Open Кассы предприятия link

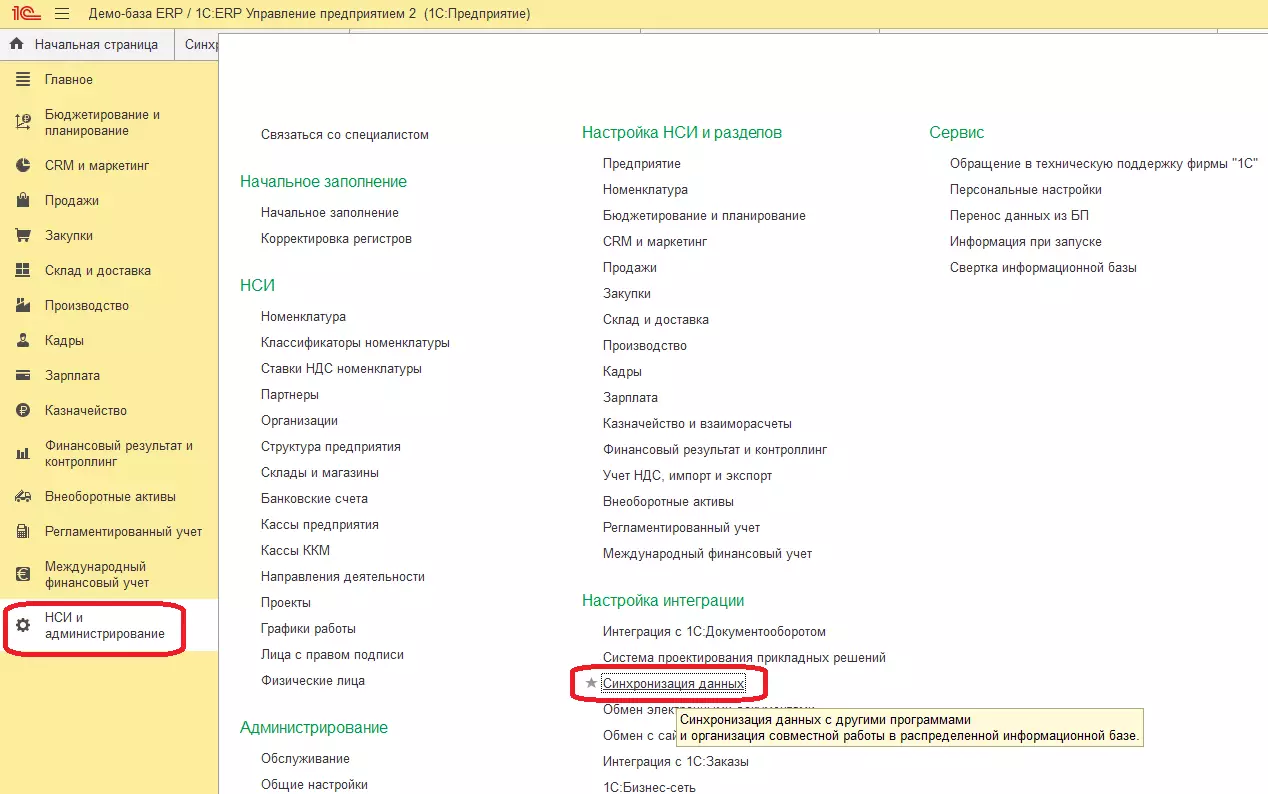pyautogui.click(x=320, y=525)
